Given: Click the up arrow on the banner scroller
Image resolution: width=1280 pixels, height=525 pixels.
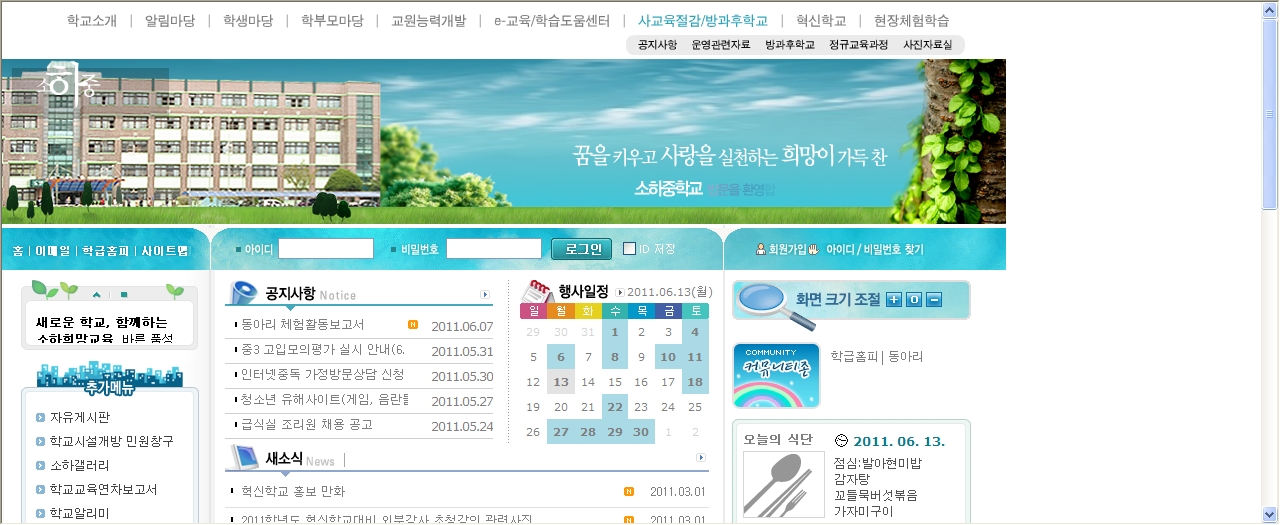Looking at the screenshot, I should pyautogui.click(x=97, y=295).
